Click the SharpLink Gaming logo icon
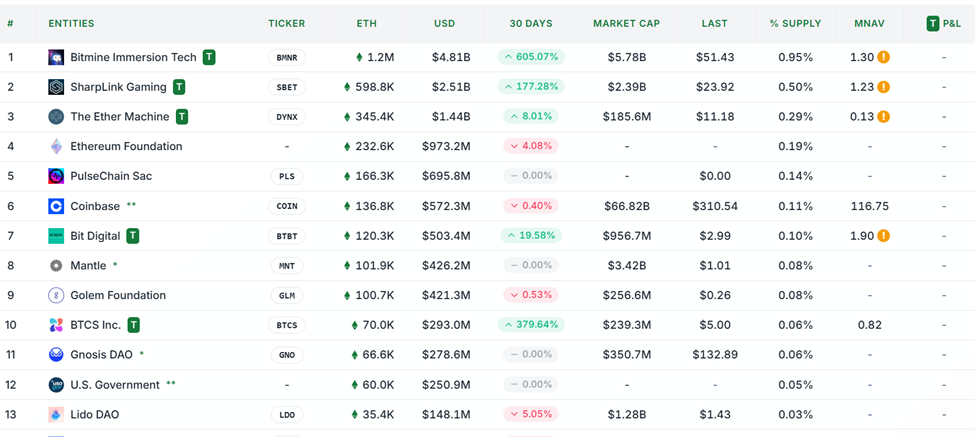The image size is (975, 437). (x=56, y=87)
